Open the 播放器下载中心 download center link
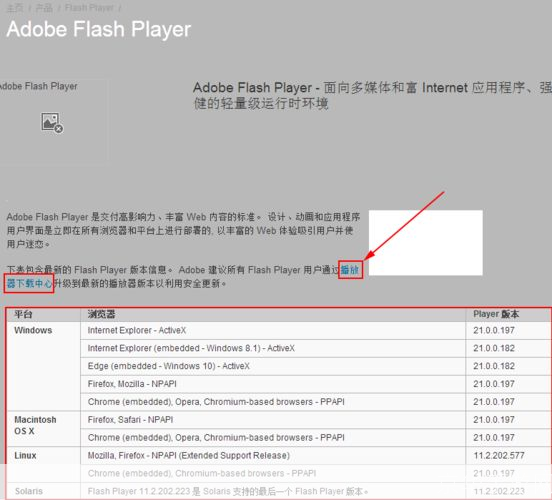This screenshot has height=500, width=552. tap(29, 283)
